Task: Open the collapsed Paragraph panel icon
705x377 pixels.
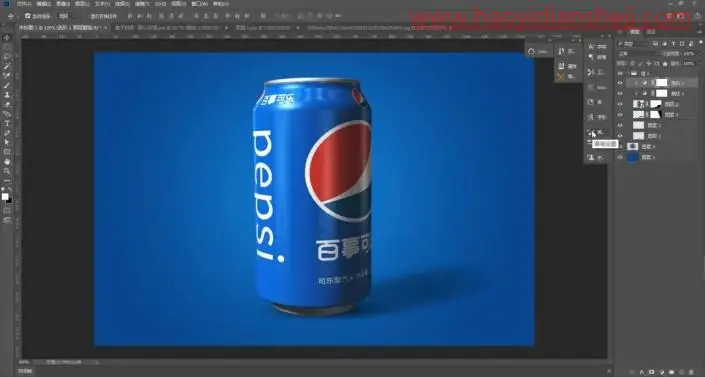Action: (x=592, y=57)
